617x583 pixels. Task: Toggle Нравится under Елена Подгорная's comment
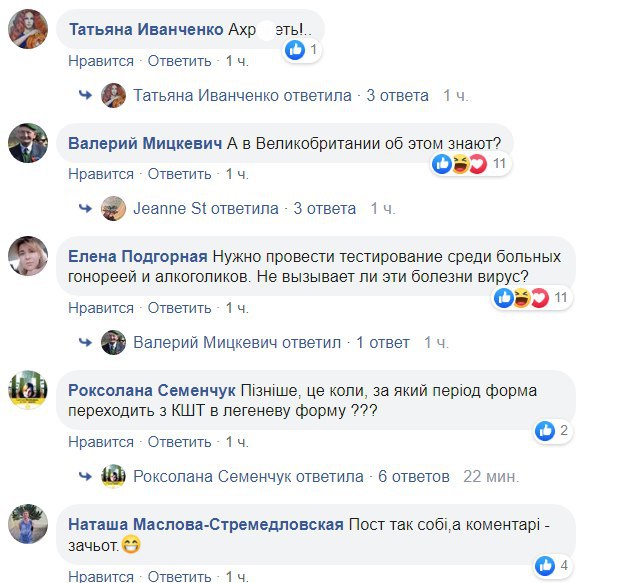coord(101,308)
